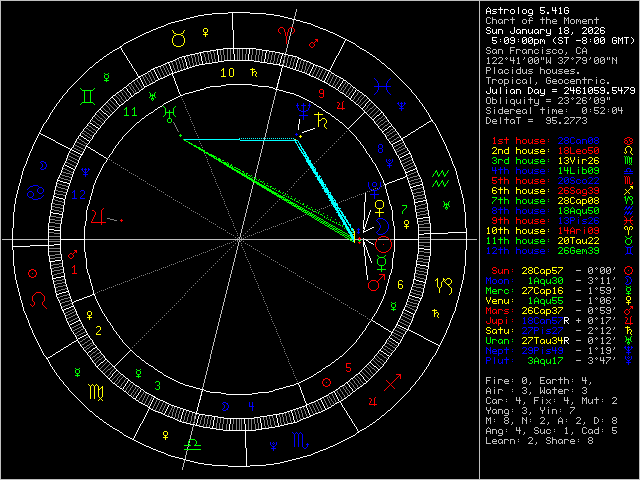Screen dimensions: 640x480
Task: Click the 'Fire: 0, Earth: 4,' summary line
Action: (x=539, y=381)
